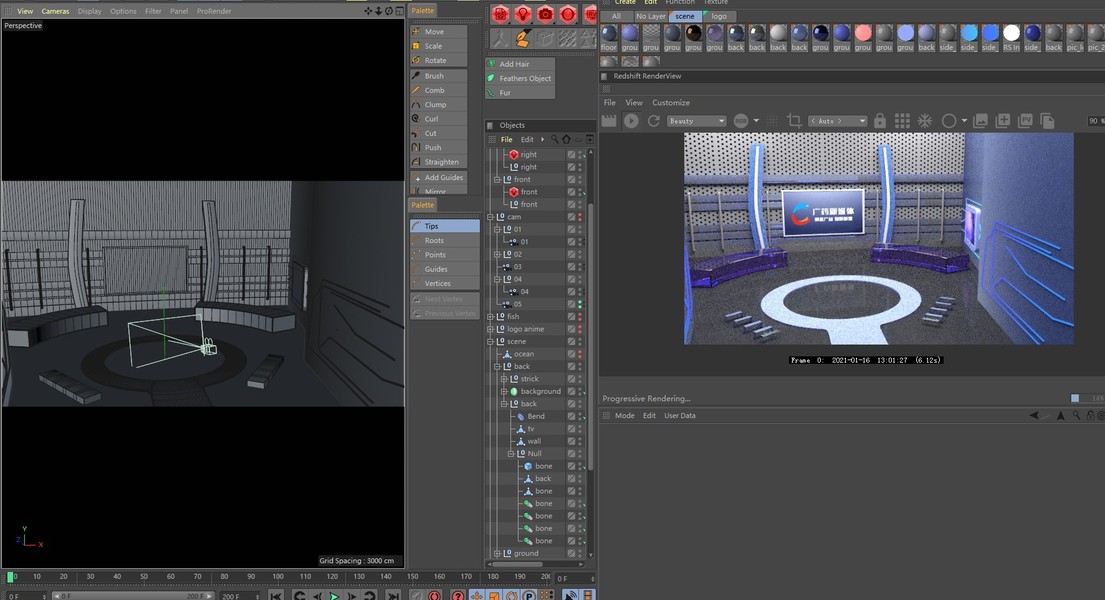
Task: Click save image icon in RenderView
Action: (x=980, y=121)
